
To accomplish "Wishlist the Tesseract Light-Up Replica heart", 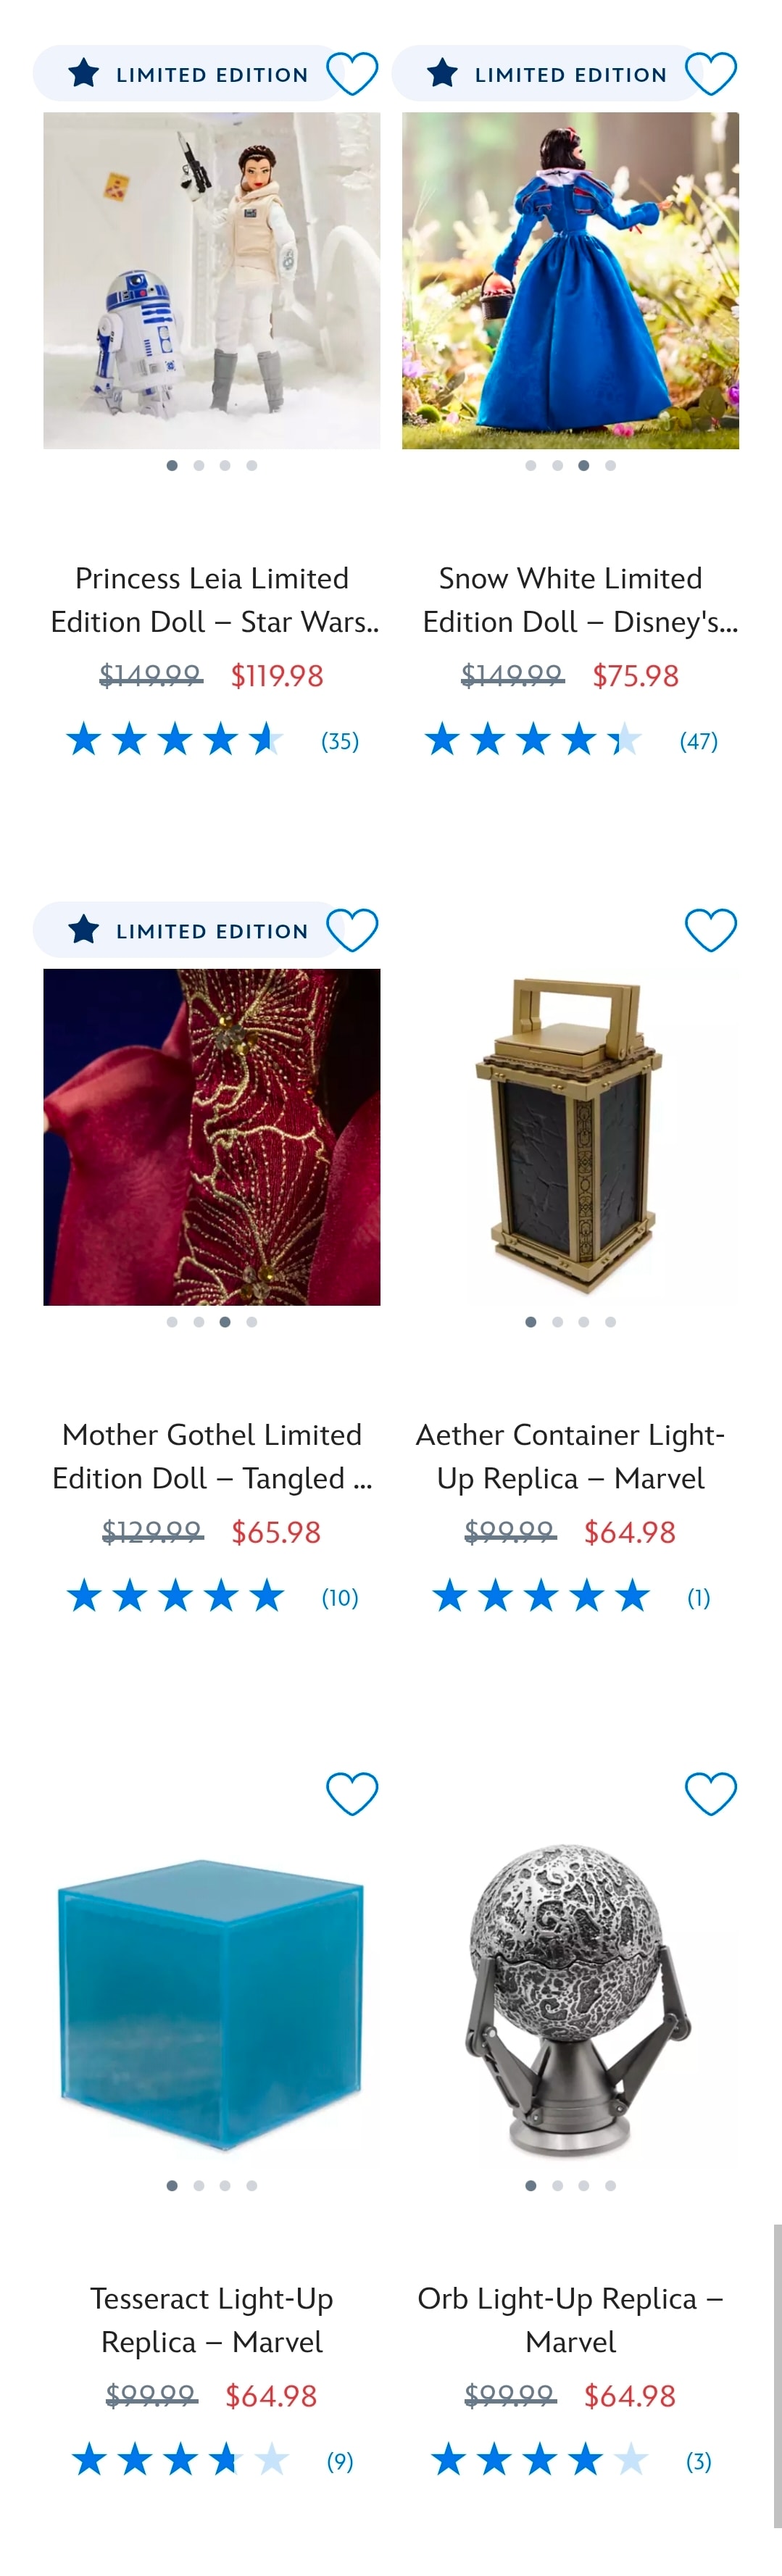I will tap(352, 1794).
